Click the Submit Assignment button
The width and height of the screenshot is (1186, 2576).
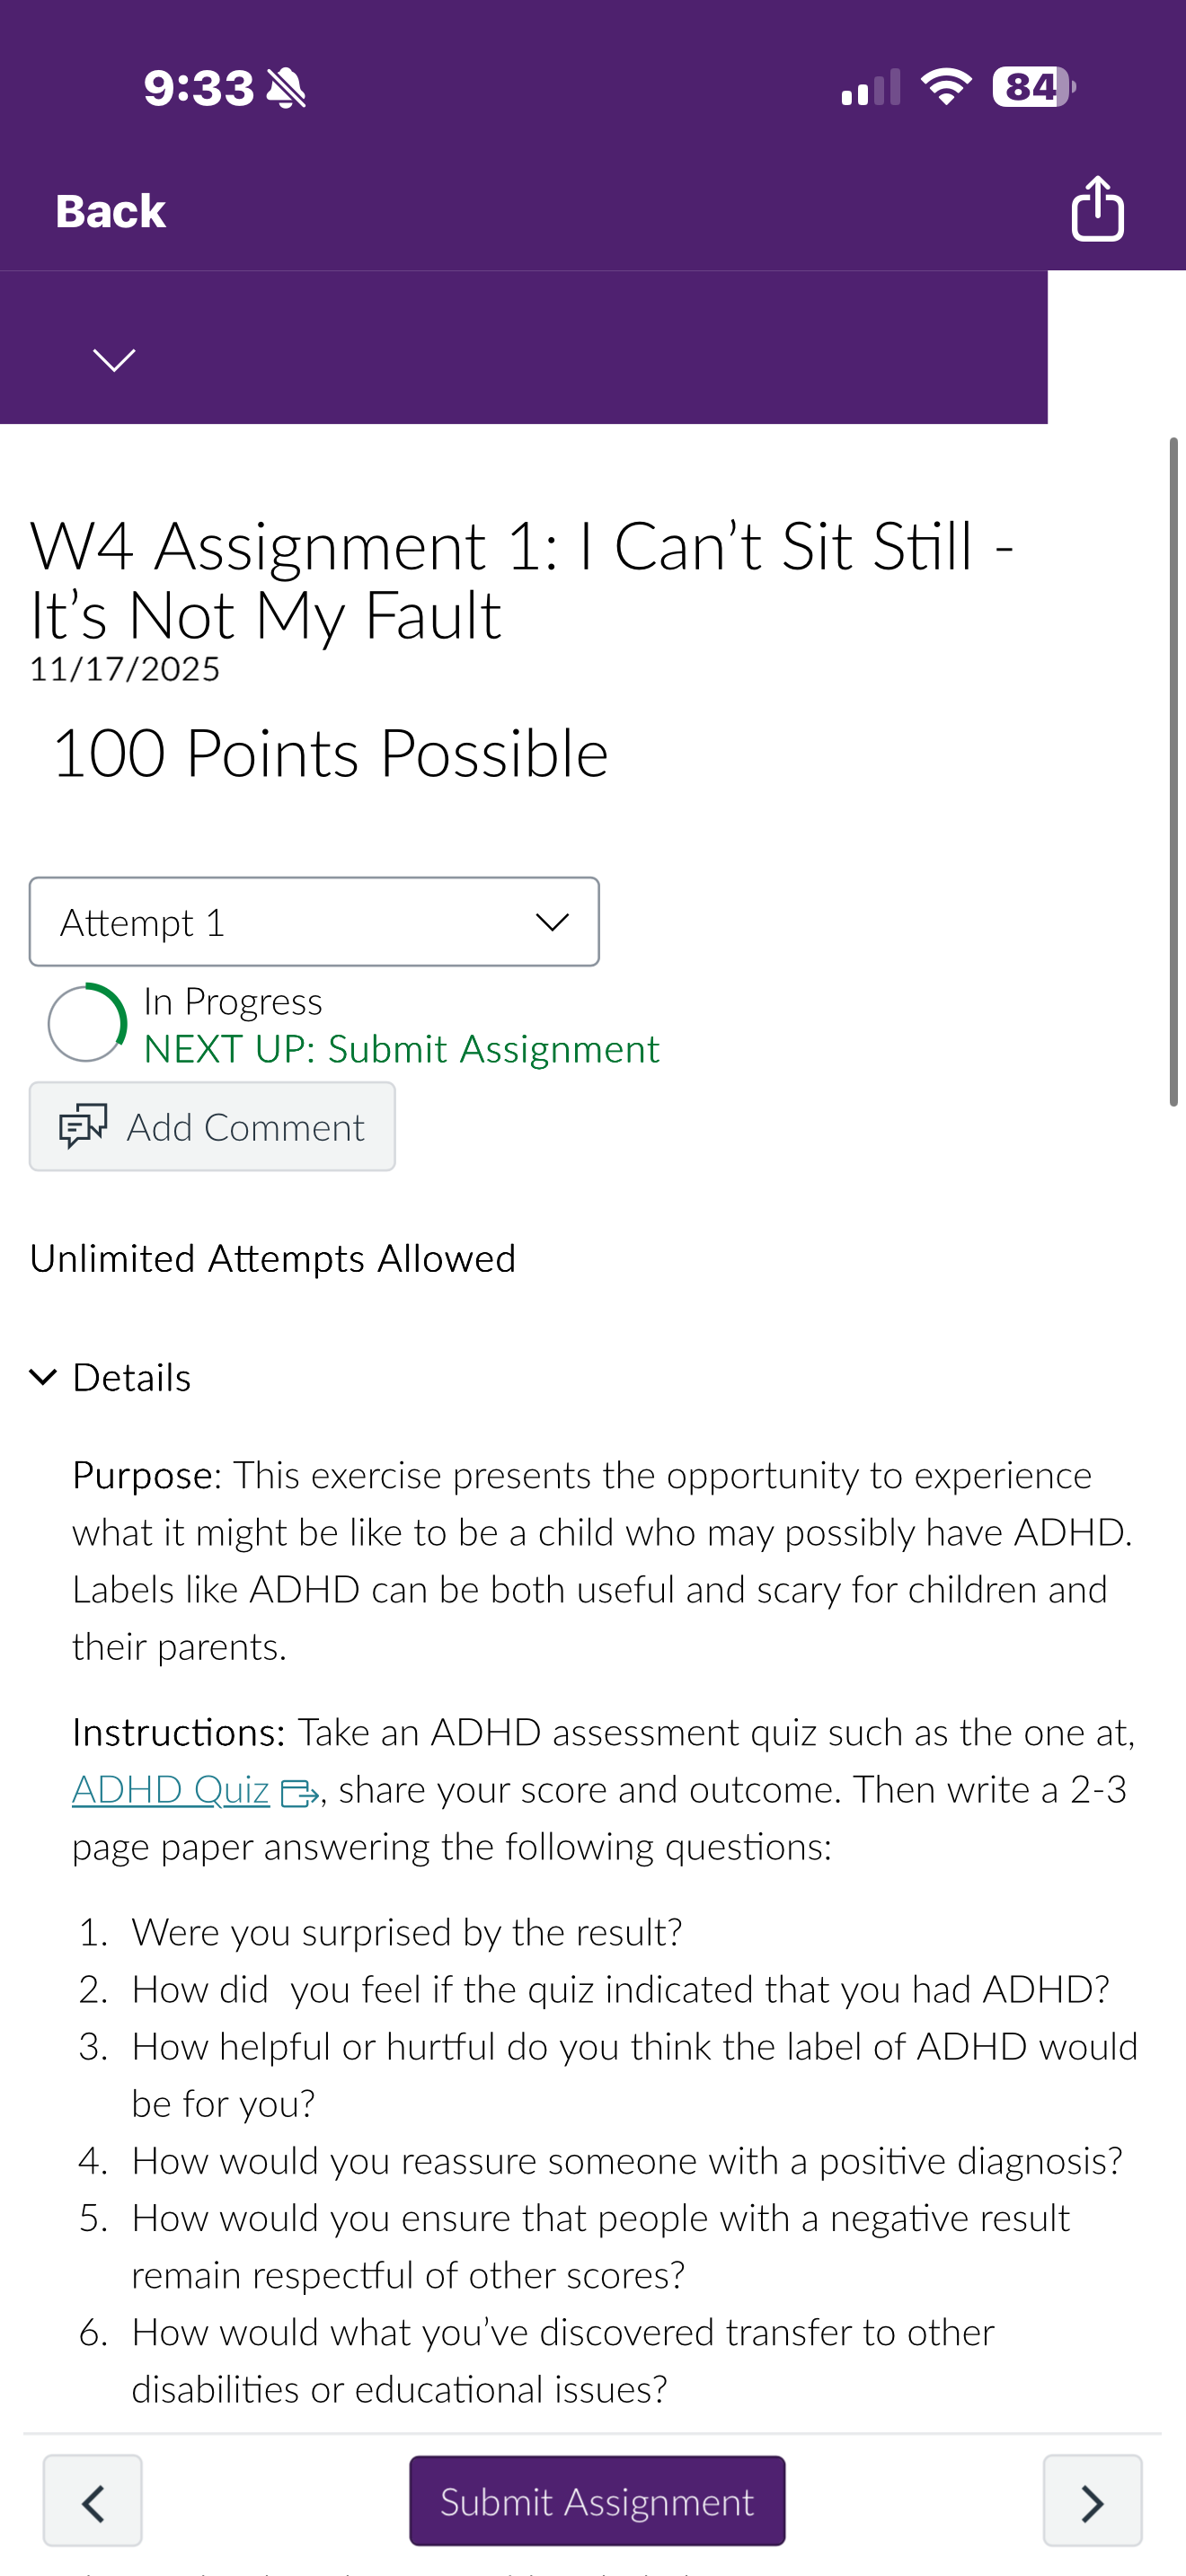point(597,2501)
